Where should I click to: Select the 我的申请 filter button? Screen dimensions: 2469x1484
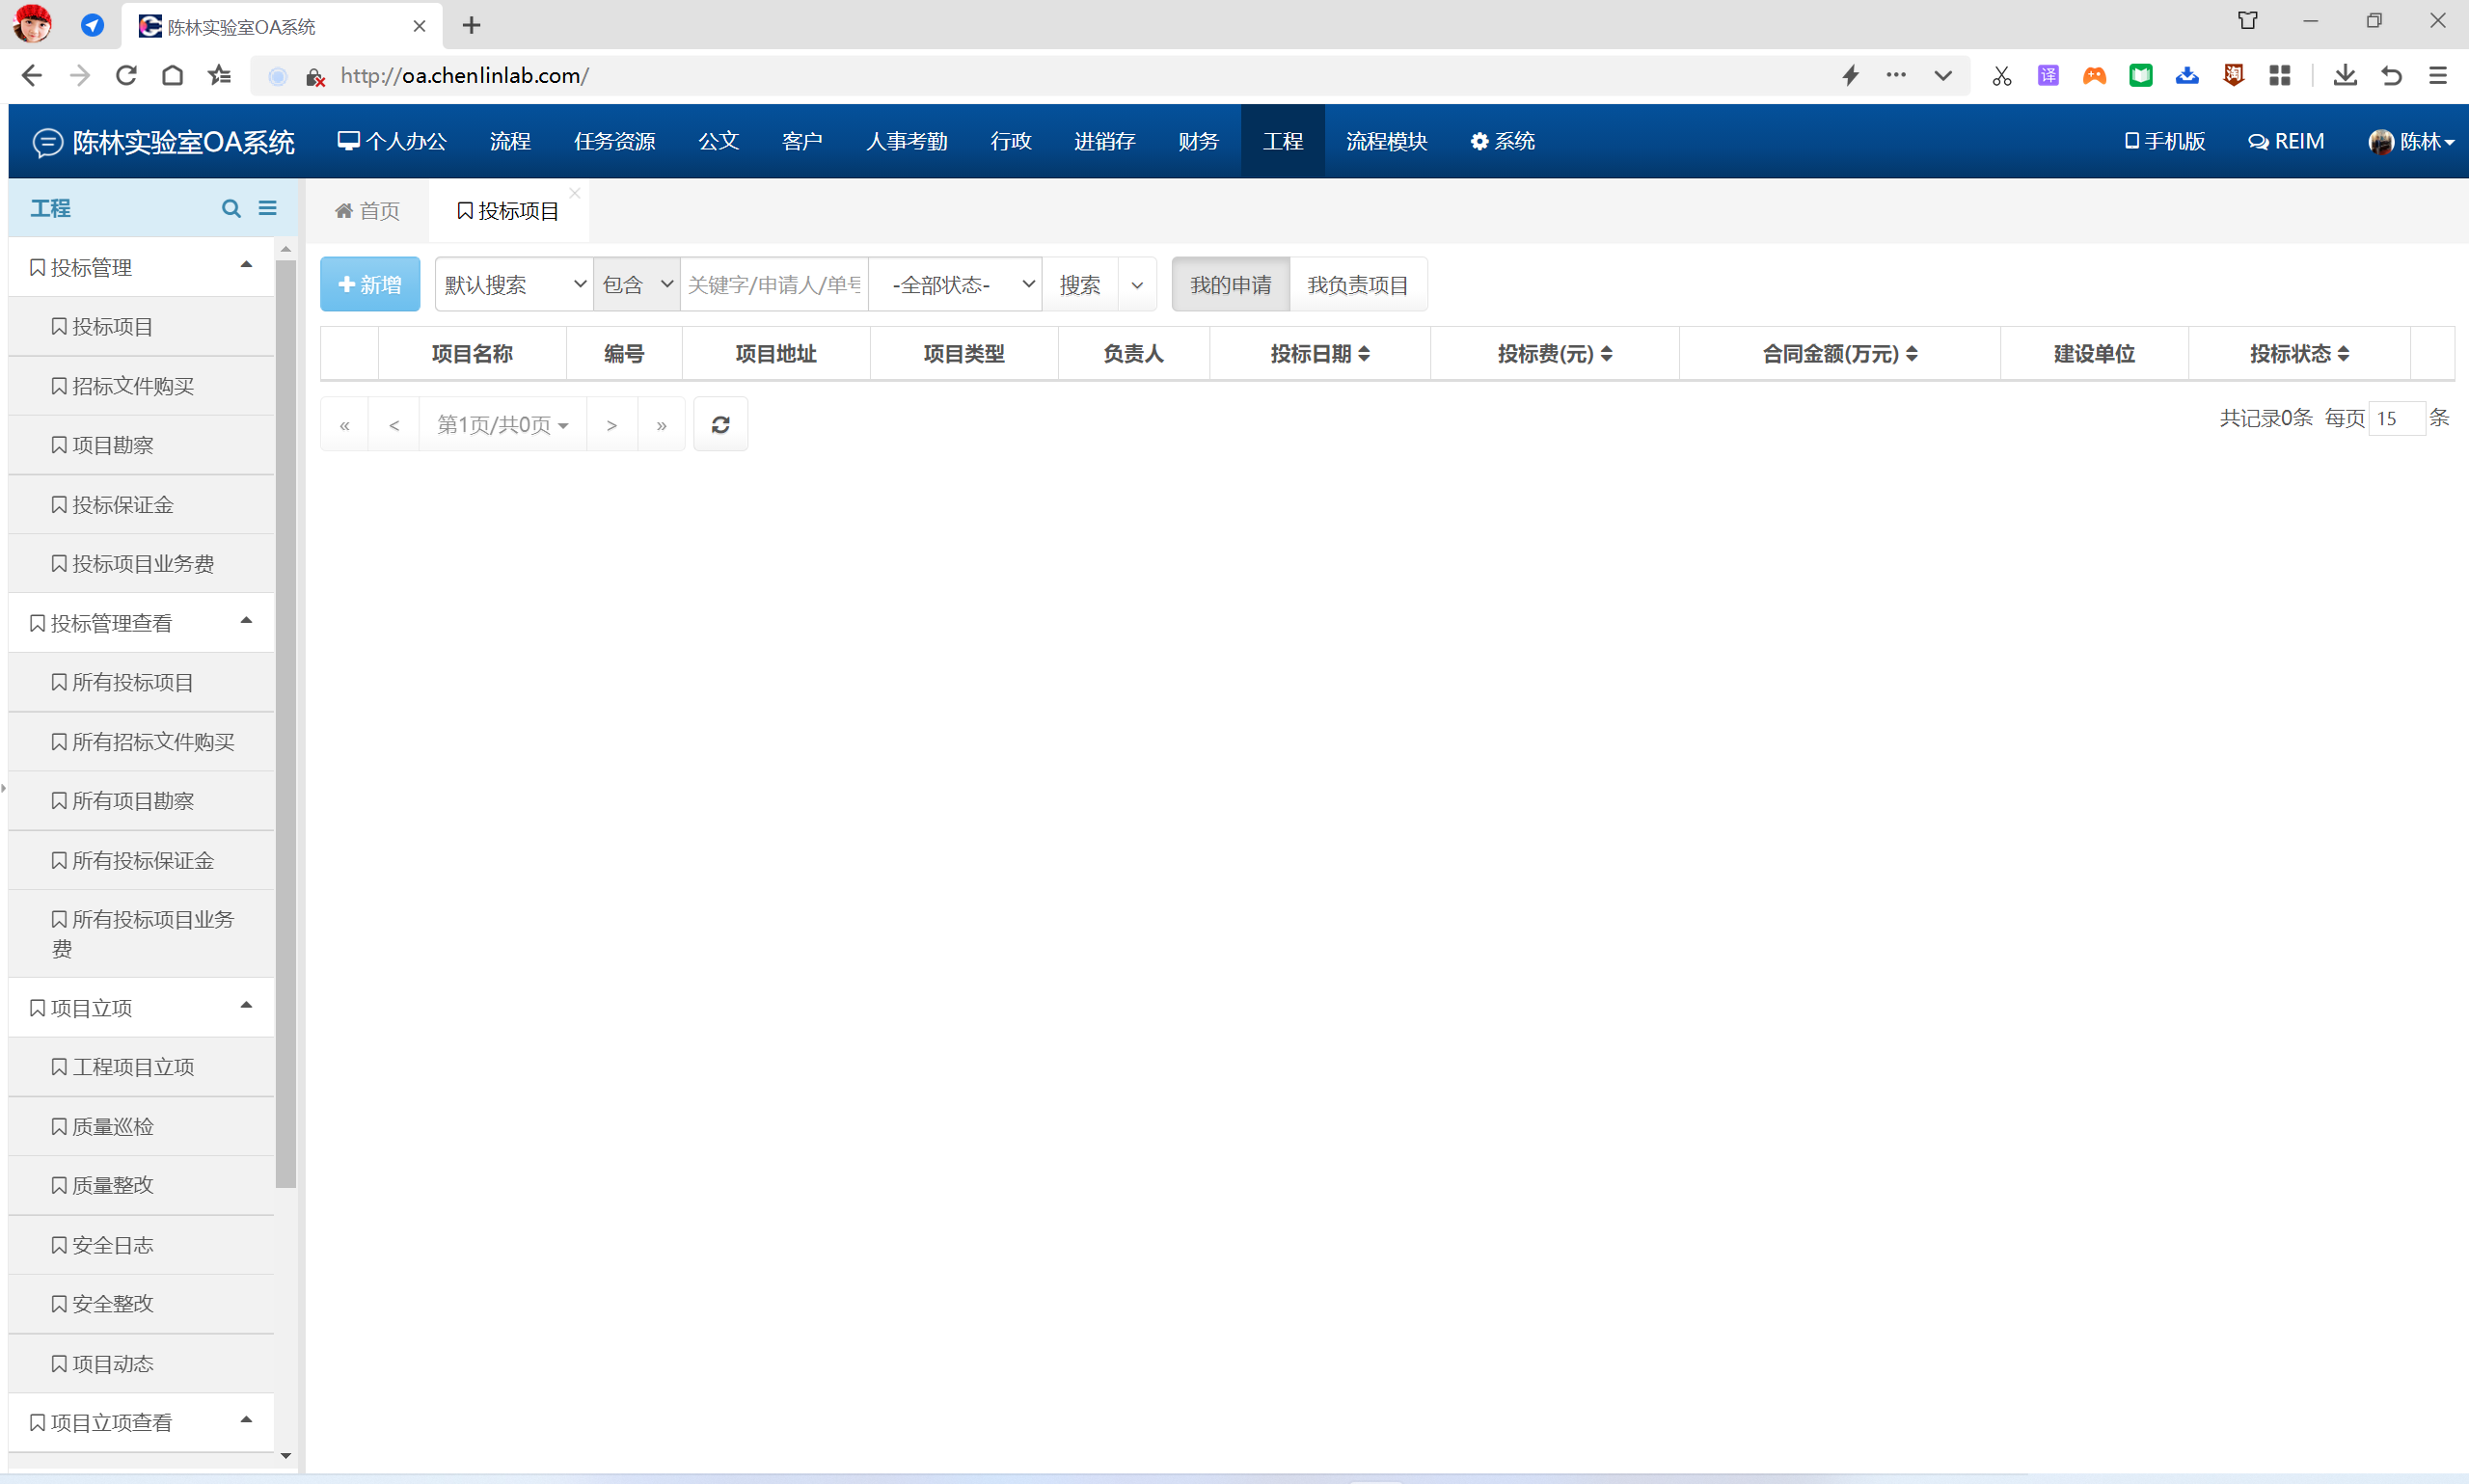tap(1231, 285)
